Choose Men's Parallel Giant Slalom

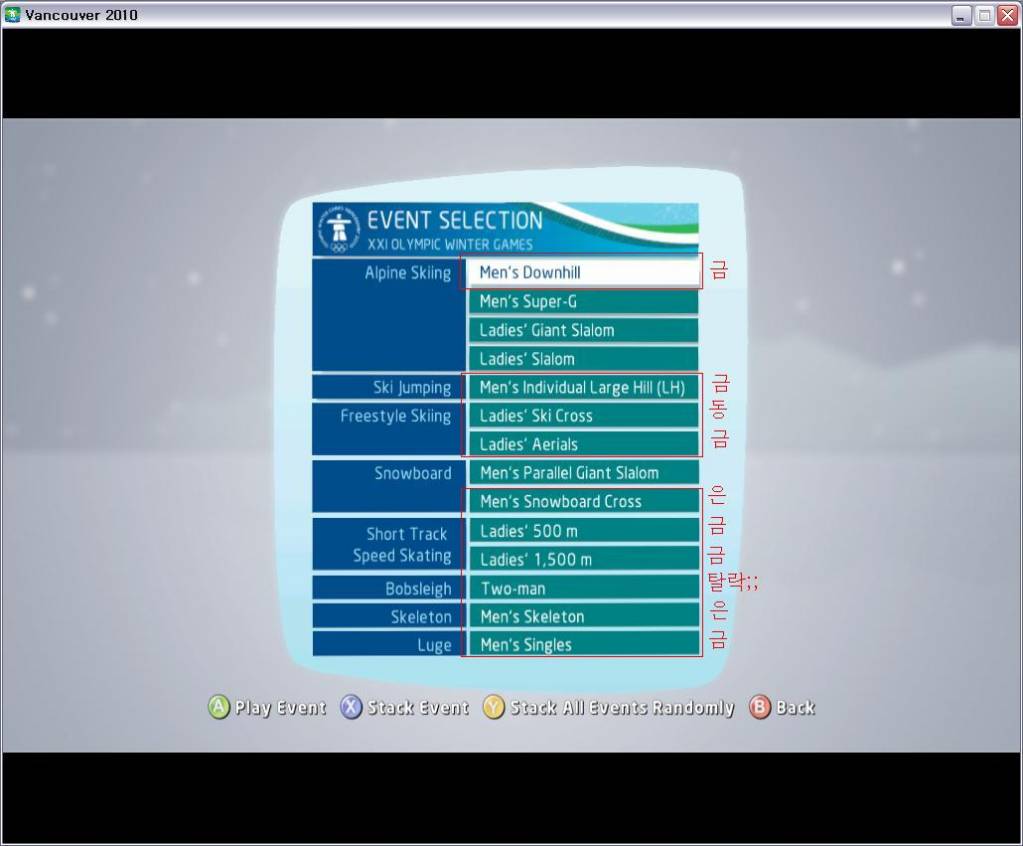583,473
